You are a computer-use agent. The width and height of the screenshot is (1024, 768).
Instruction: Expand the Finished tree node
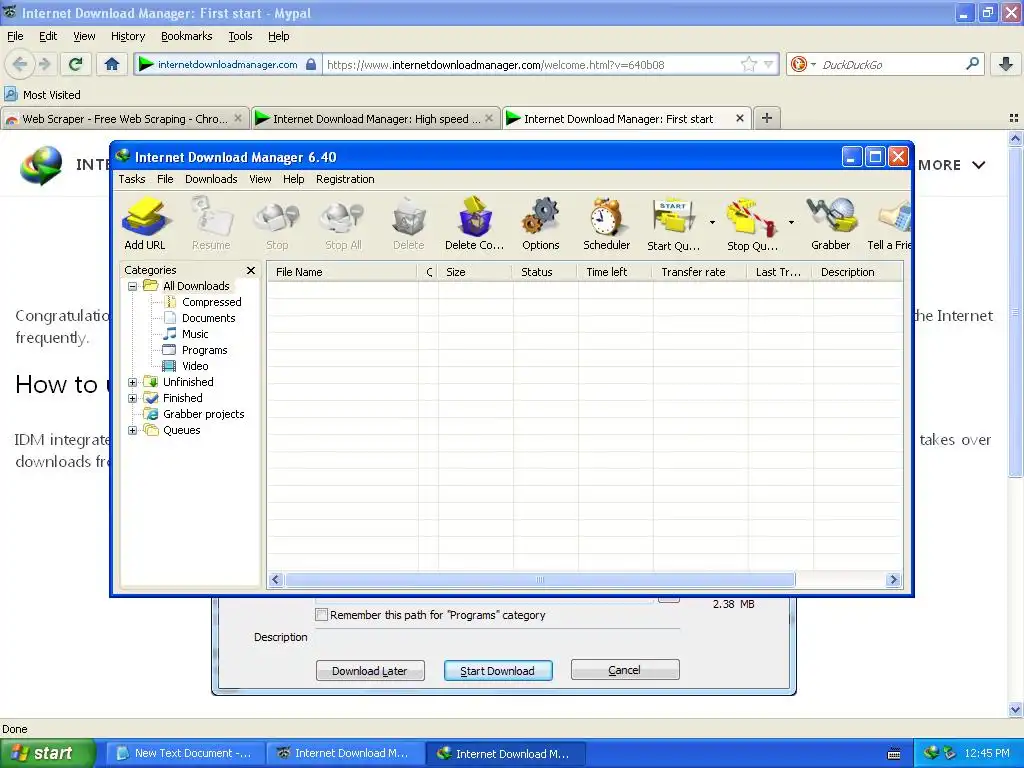click(133, 398)
